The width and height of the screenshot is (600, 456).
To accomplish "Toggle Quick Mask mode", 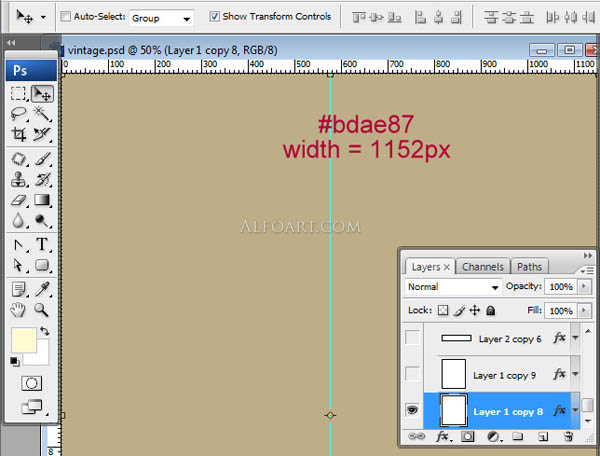I will coord(31,383).
